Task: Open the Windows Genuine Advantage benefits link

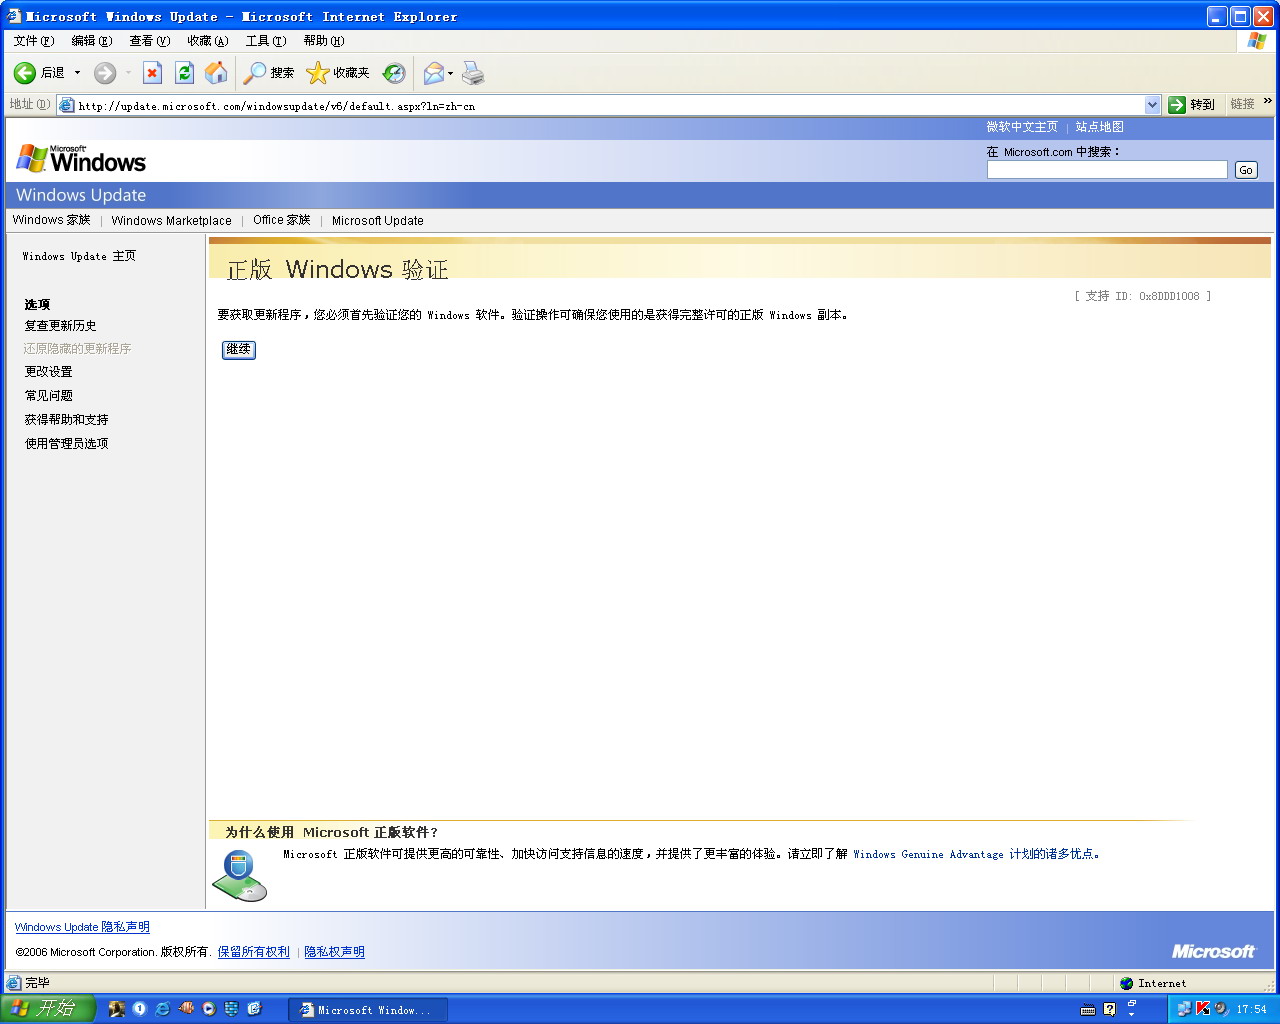Action: (x=974, y=854)
